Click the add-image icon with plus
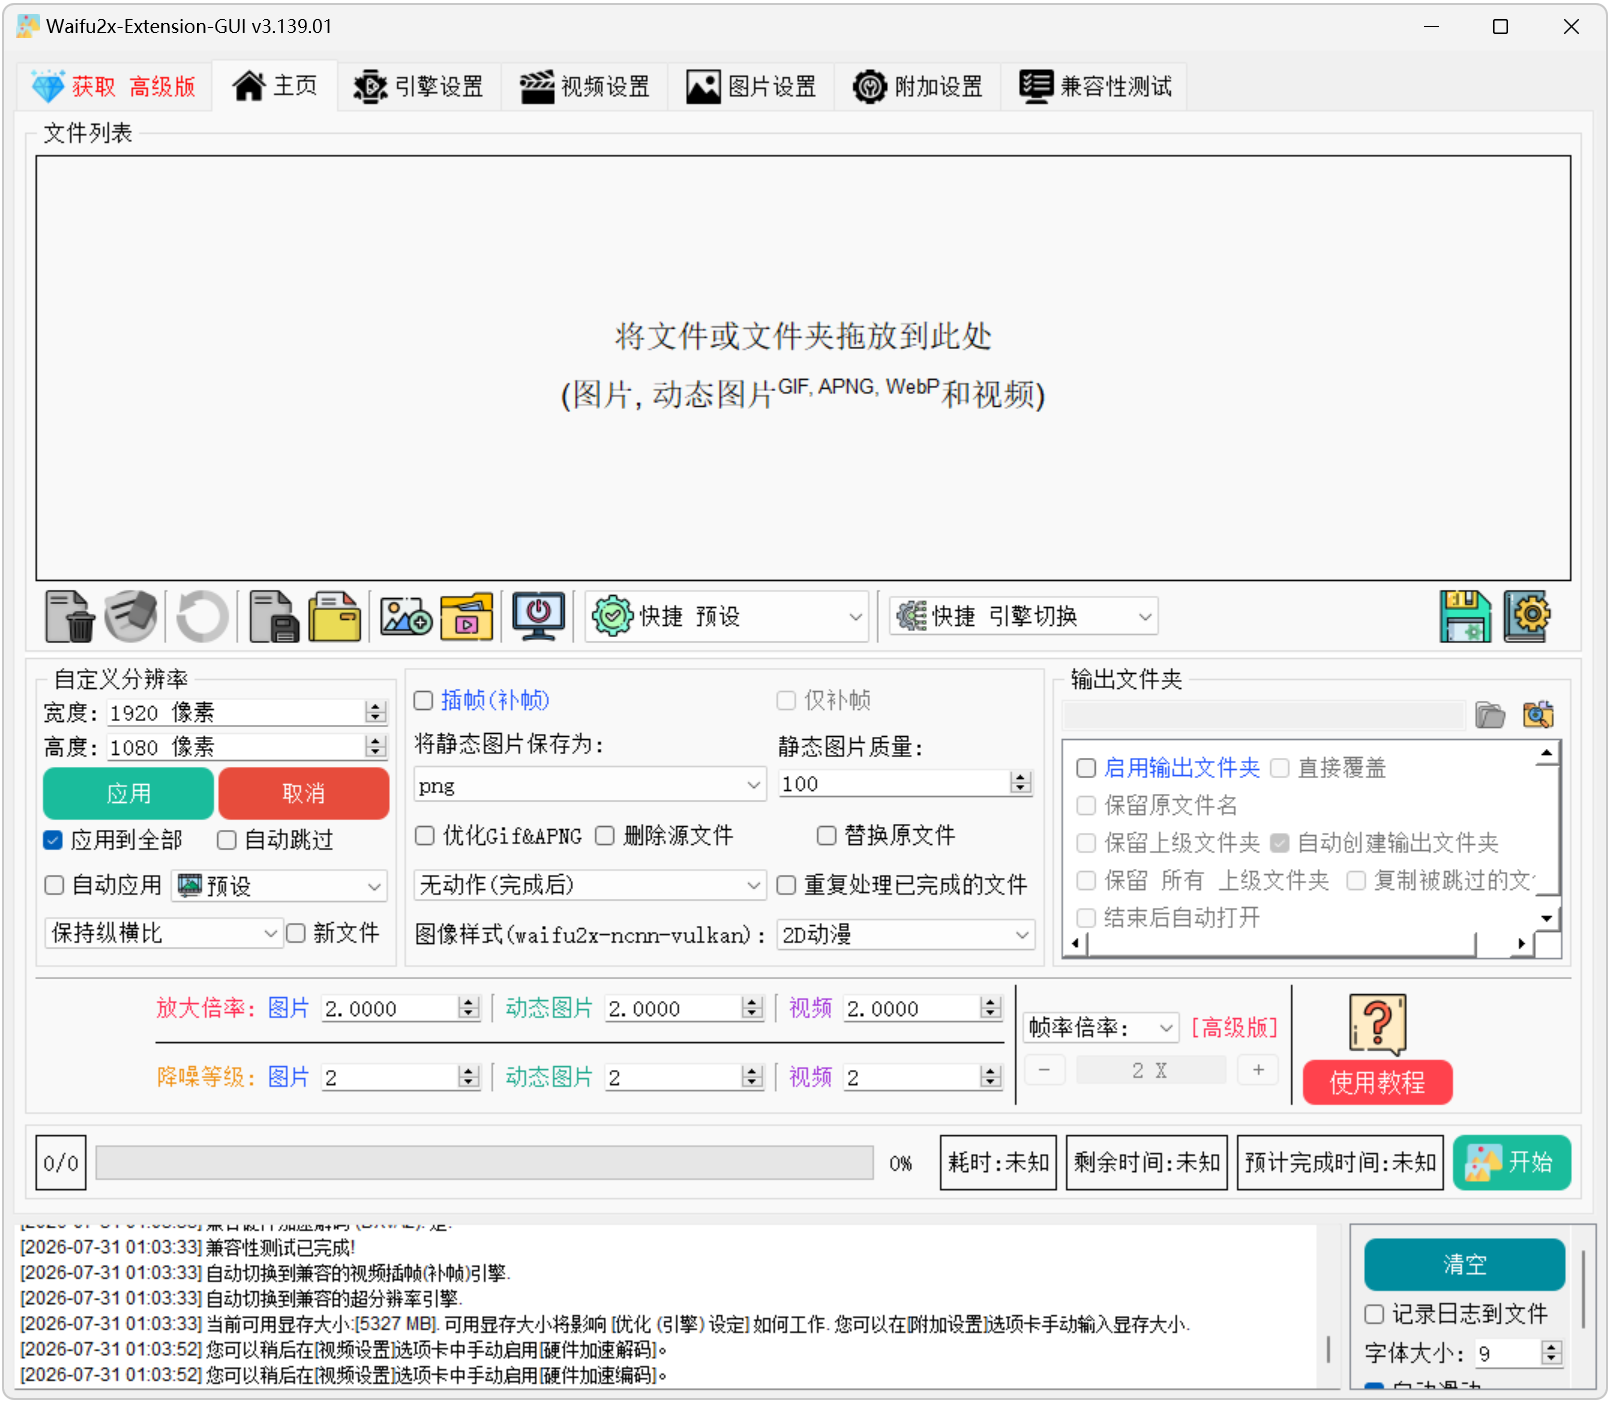 point(406,616)
